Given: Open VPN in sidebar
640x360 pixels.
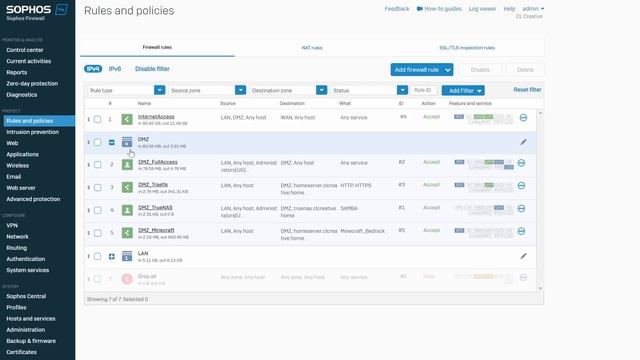Looking at the screenshot, I should pyautogui.click(x=12, y=225).
